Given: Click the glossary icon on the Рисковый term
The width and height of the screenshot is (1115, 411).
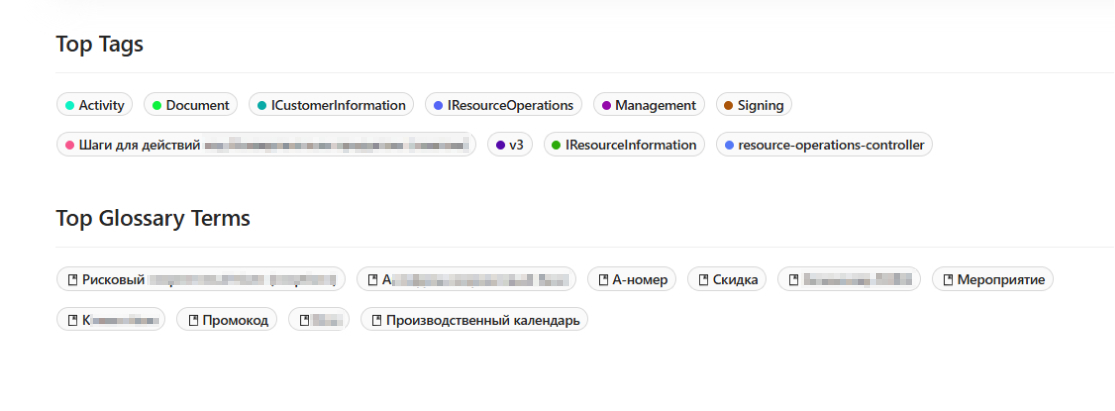Looking at the screenshot, I should coord(72,280).
